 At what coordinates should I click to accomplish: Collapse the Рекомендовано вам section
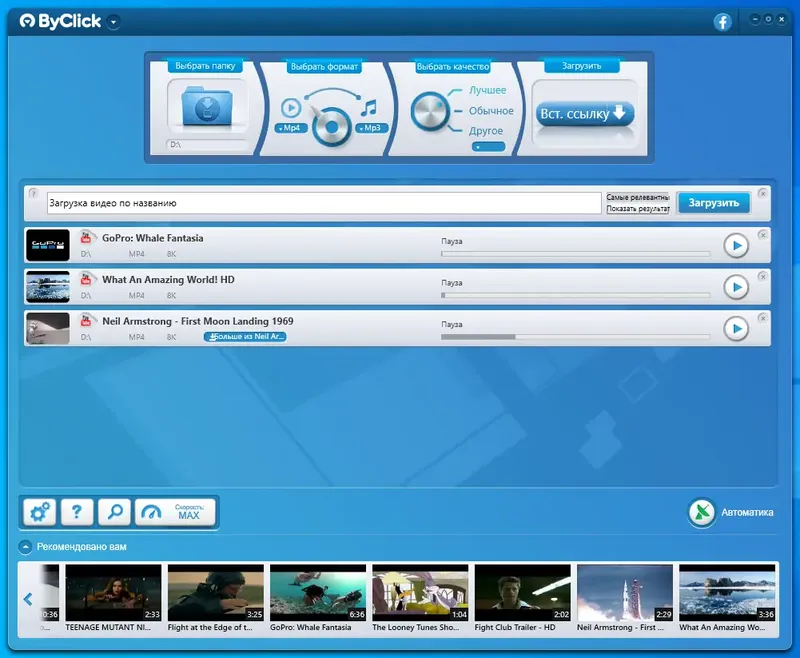click(x=25, y=547)
